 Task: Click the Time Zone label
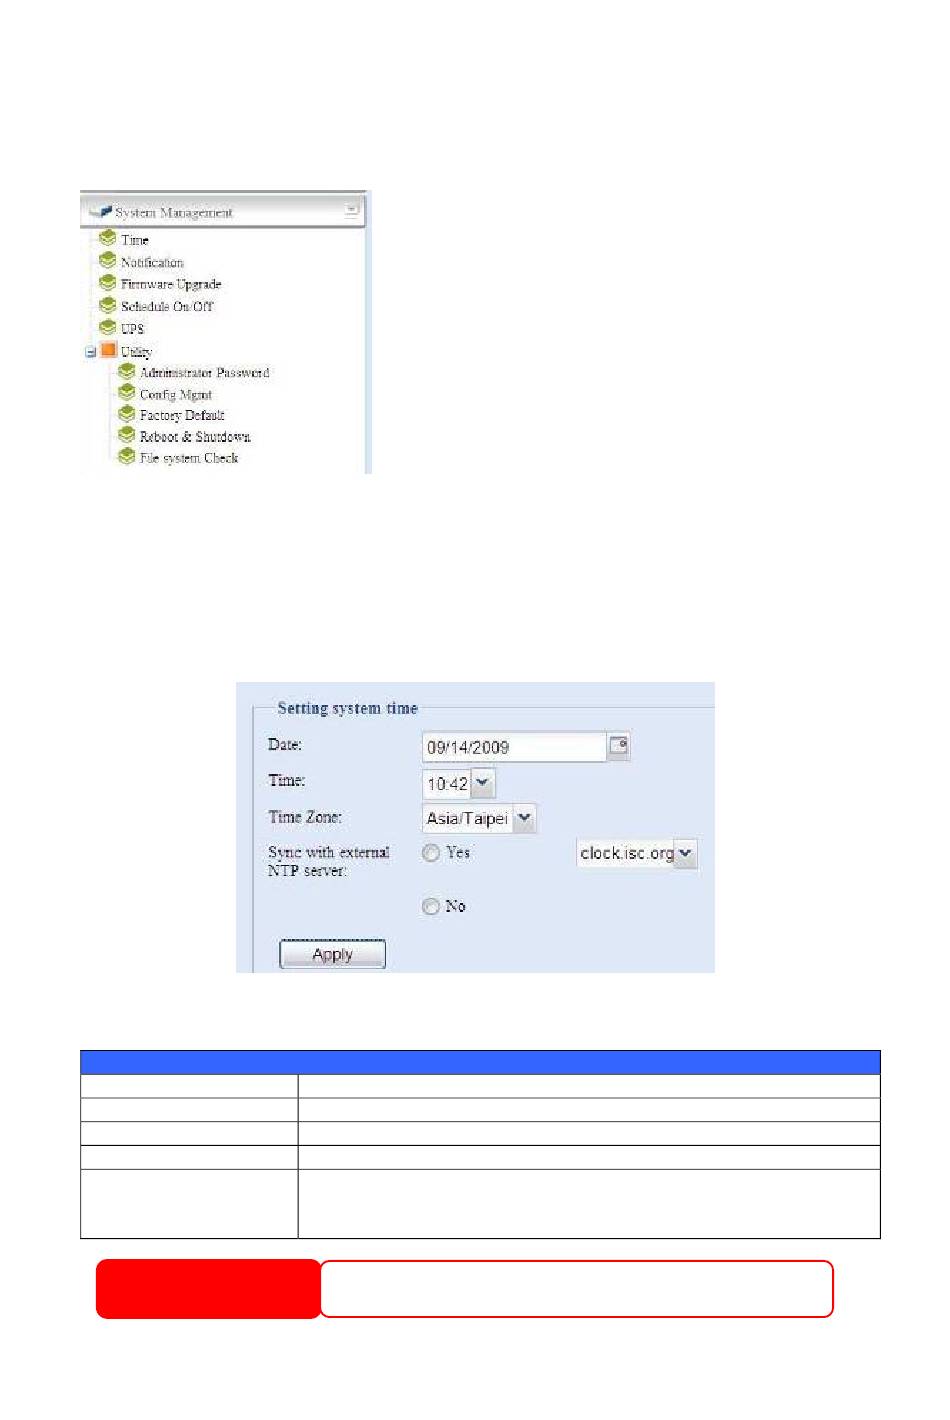tap(305, 817)
